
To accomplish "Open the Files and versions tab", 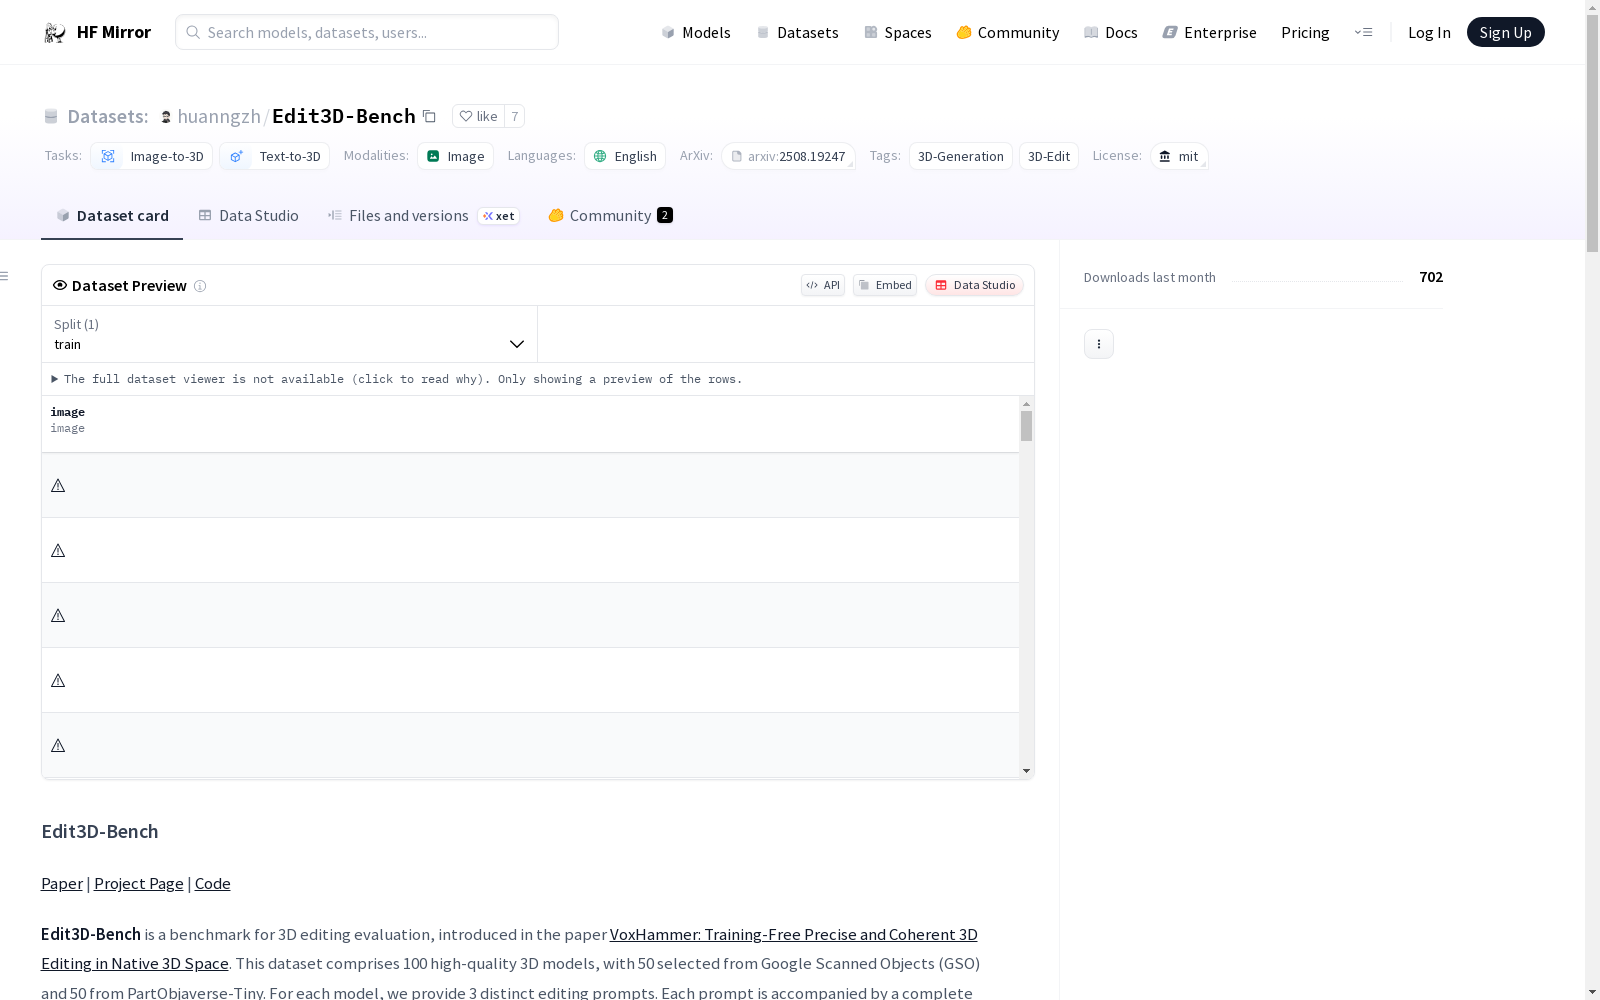I will click(423, 216).
